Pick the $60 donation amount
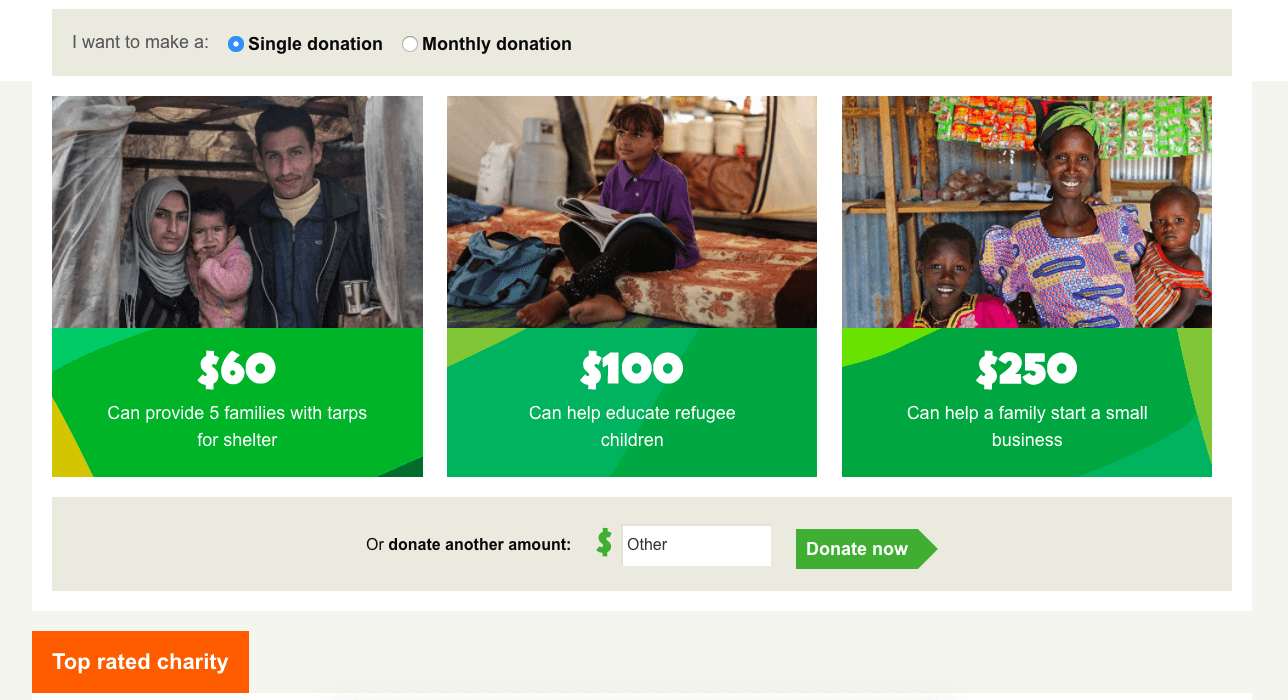Viewport: 1288px width, 700px height. [237, 370]
